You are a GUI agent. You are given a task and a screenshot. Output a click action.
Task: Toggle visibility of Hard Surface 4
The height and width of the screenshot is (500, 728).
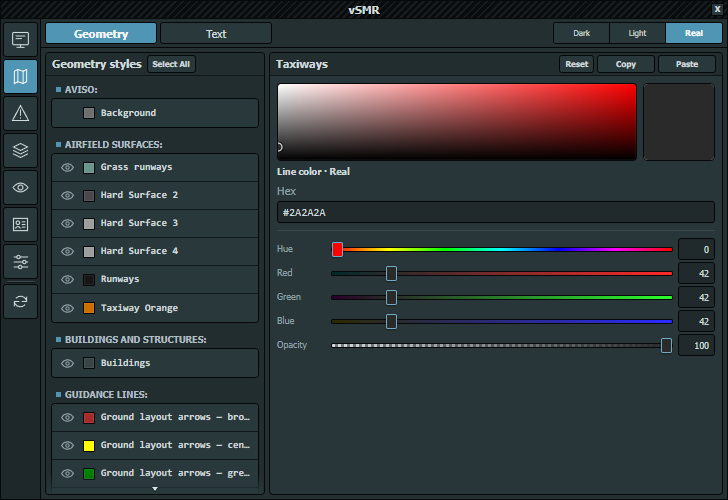[67, 251]
